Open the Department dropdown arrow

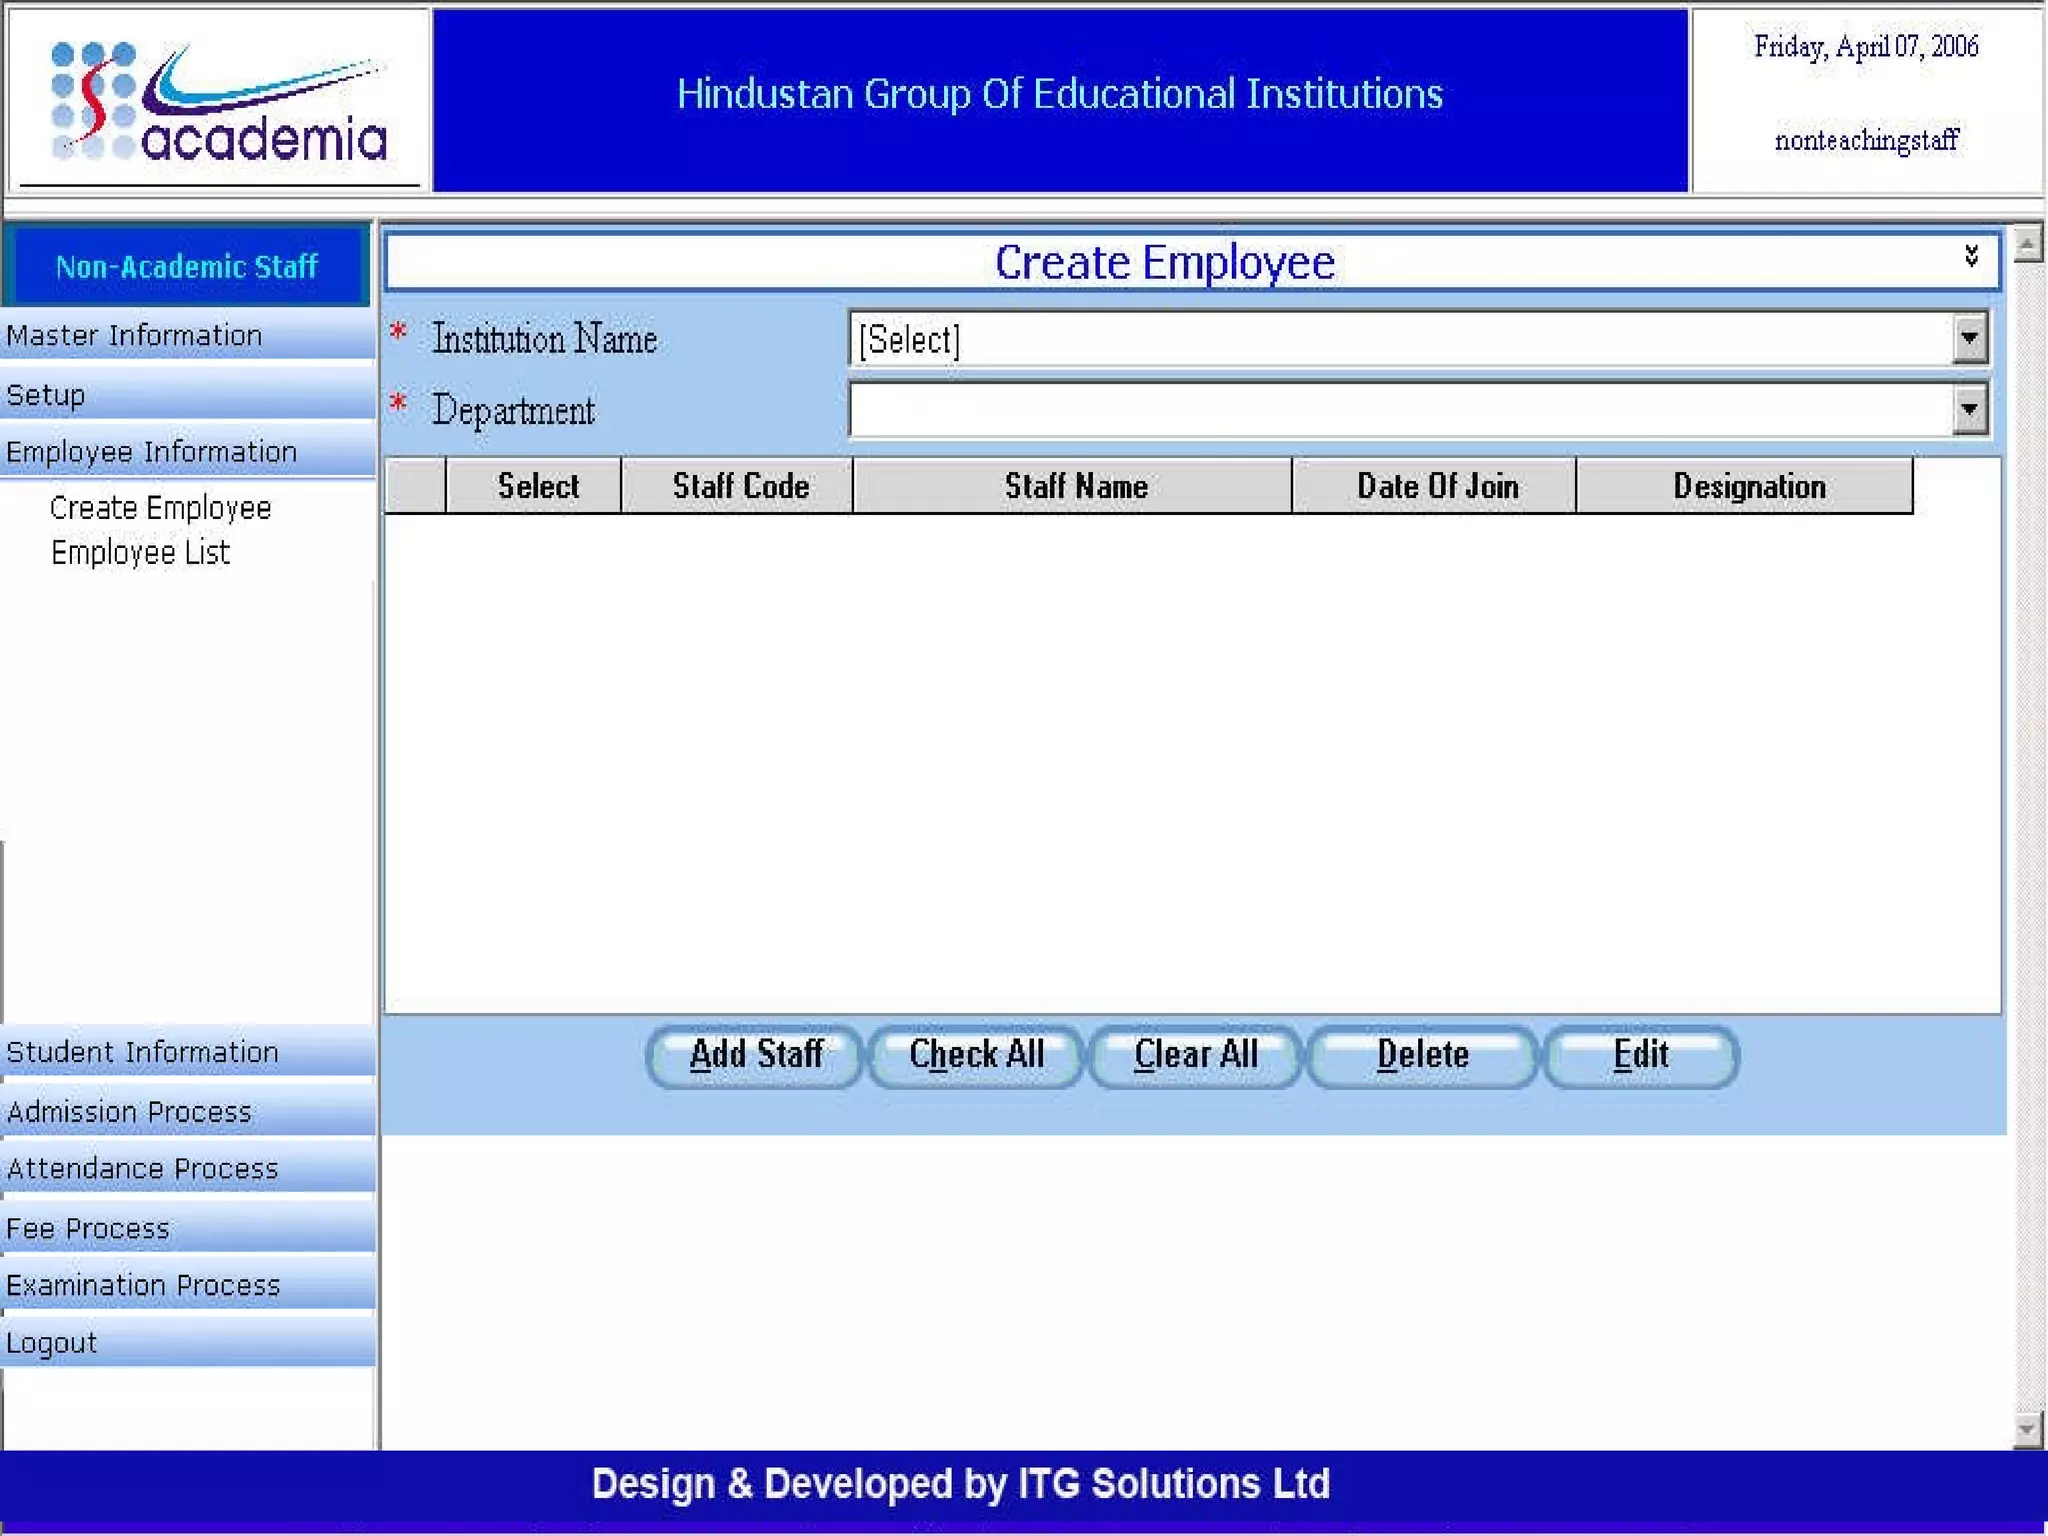pos(1968,409)
